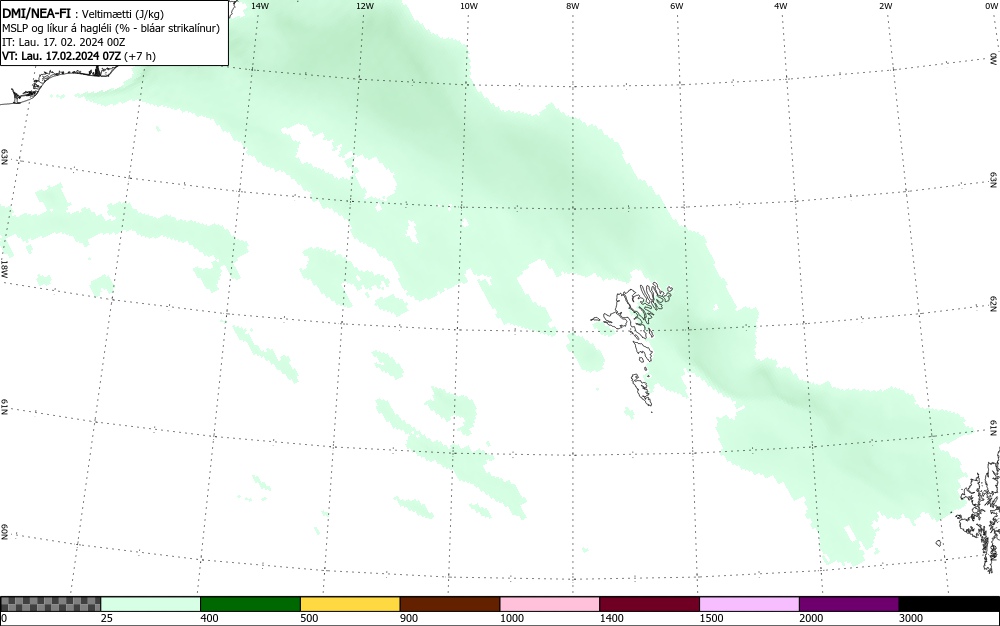Click the DMI/NEA-FI title text

tap(36, 13)
